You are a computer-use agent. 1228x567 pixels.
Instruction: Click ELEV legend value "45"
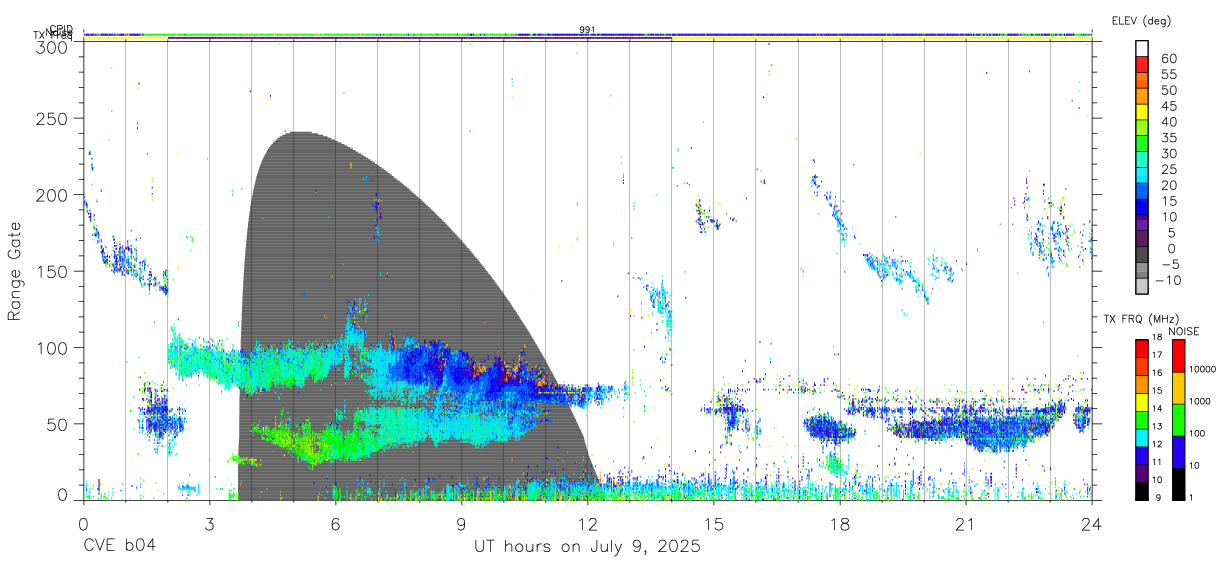click(x=1168, y=106)
